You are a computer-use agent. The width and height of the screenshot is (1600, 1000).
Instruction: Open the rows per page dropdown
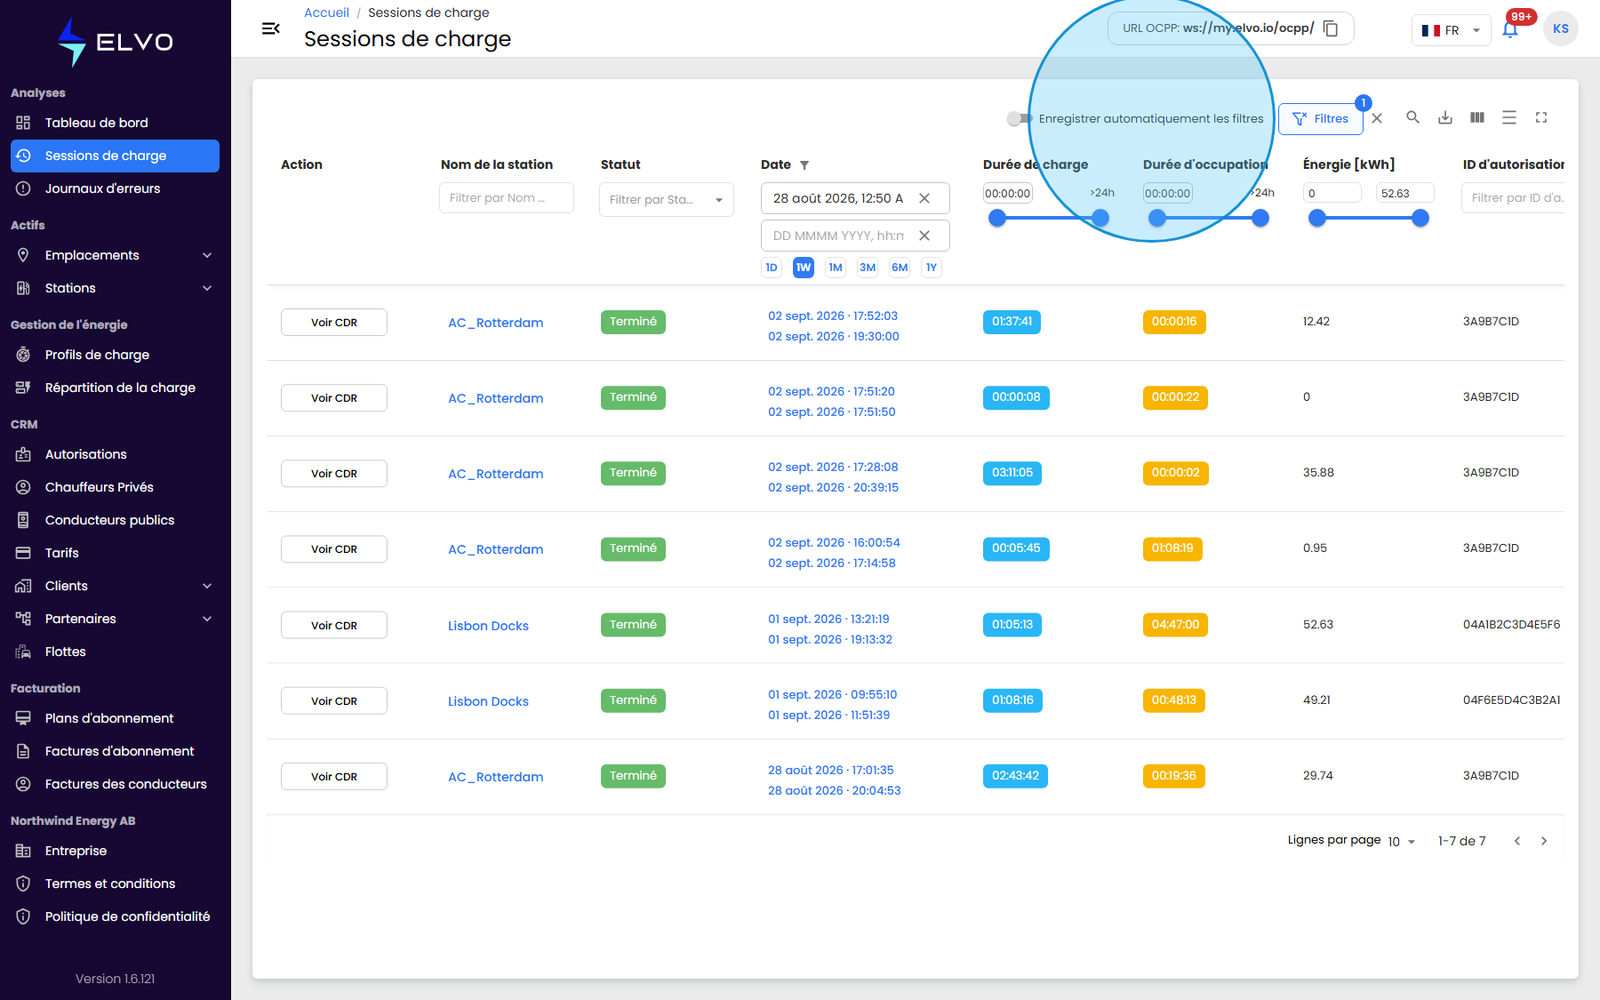point(1401,842)
